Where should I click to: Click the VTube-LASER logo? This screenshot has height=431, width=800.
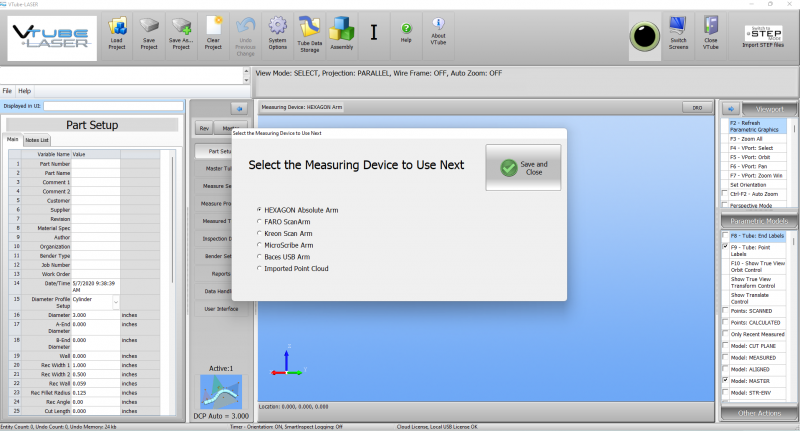coord(52,38)
